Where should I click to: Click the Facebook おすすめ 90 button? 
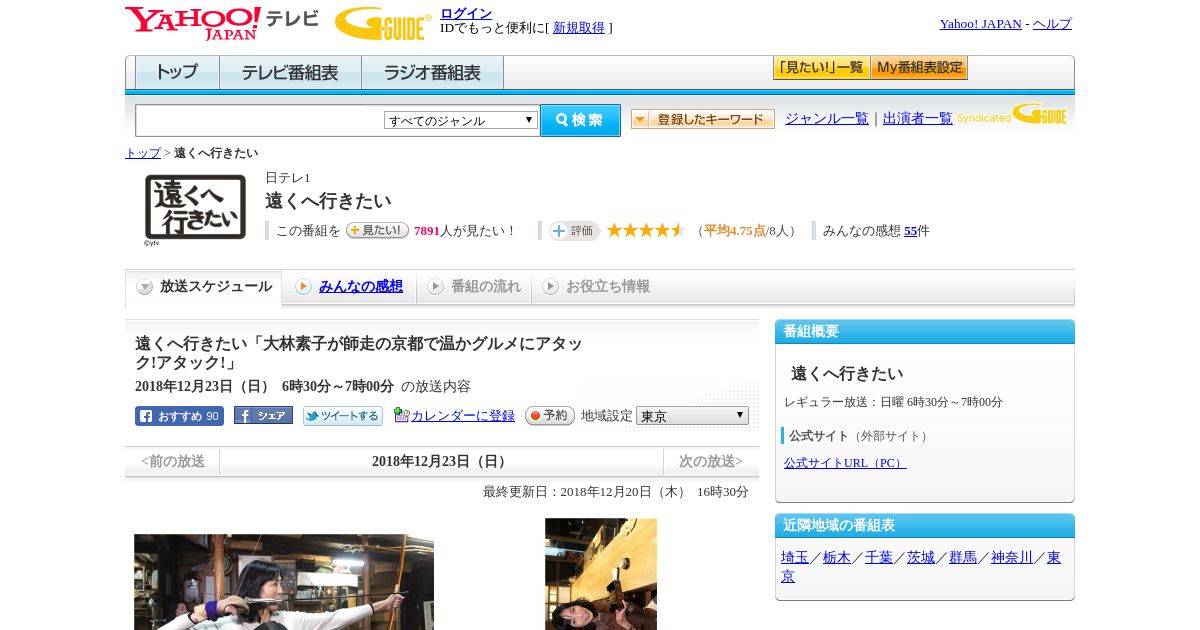tap(179, 416)
